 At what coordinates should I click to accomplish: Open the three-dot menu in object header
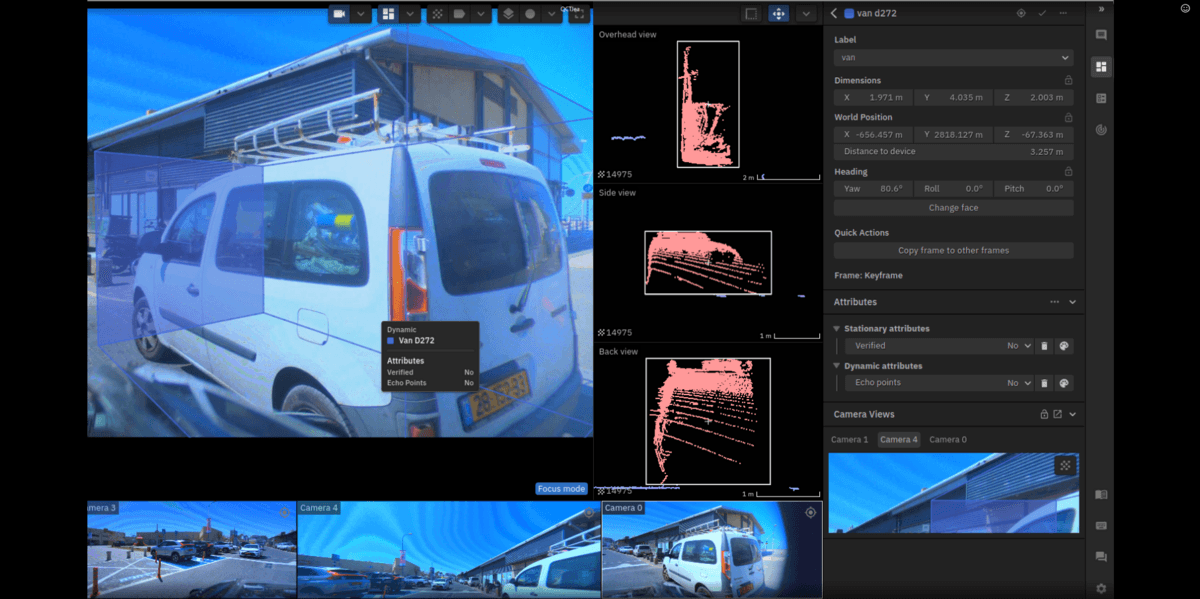click(x=1063, y=13)
